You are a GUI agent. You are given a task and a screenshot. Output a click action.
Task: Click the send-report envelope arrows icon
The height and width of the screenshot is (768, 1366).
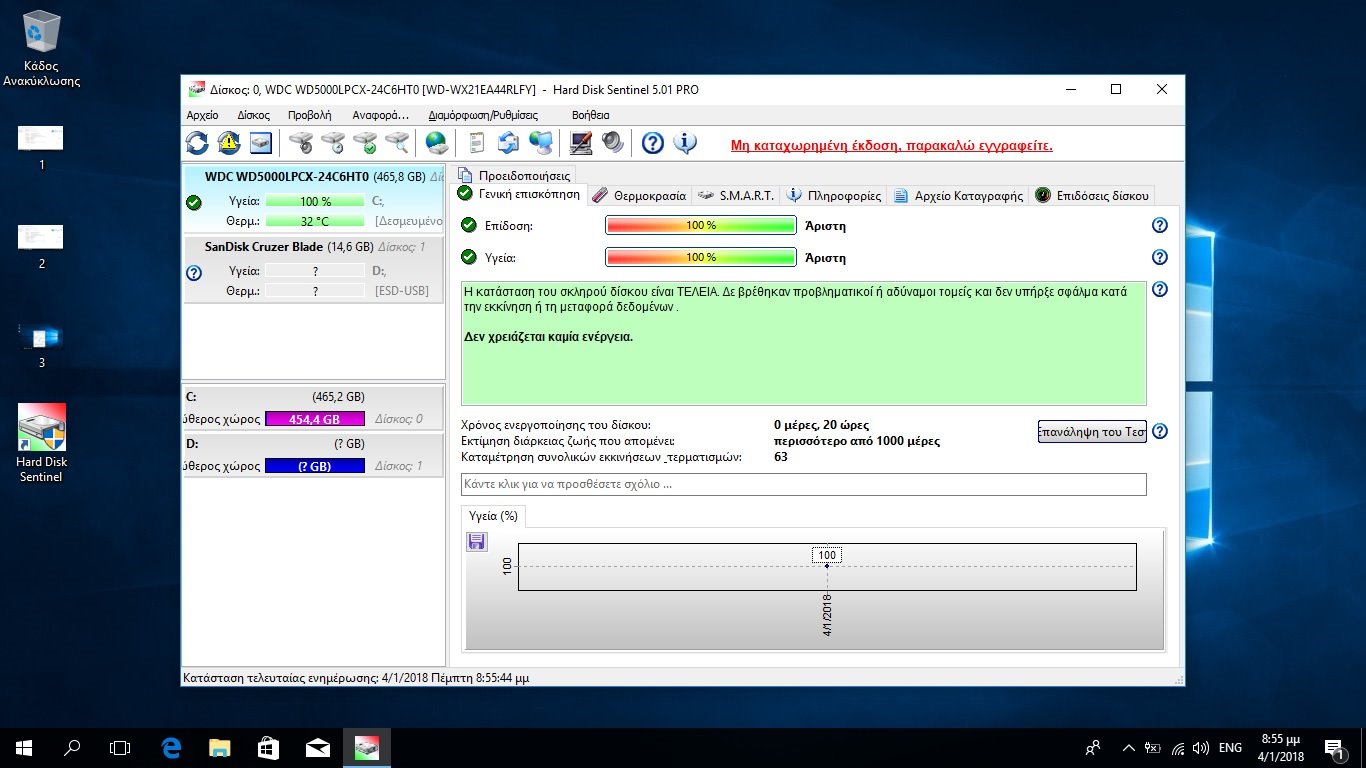[x=509, y=143]
